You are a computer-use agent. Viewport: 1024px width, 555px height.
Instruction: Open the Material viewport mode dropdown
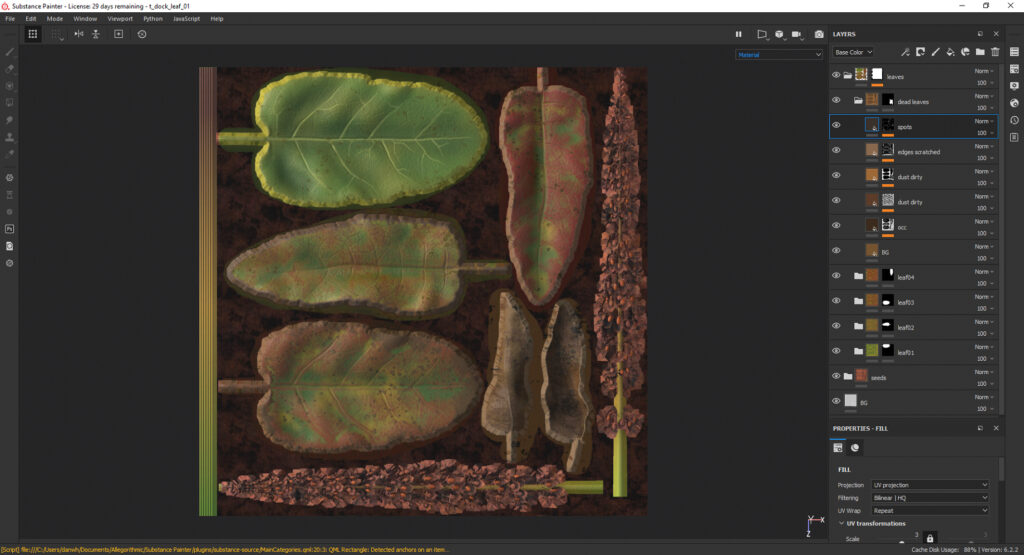point(779,55)
